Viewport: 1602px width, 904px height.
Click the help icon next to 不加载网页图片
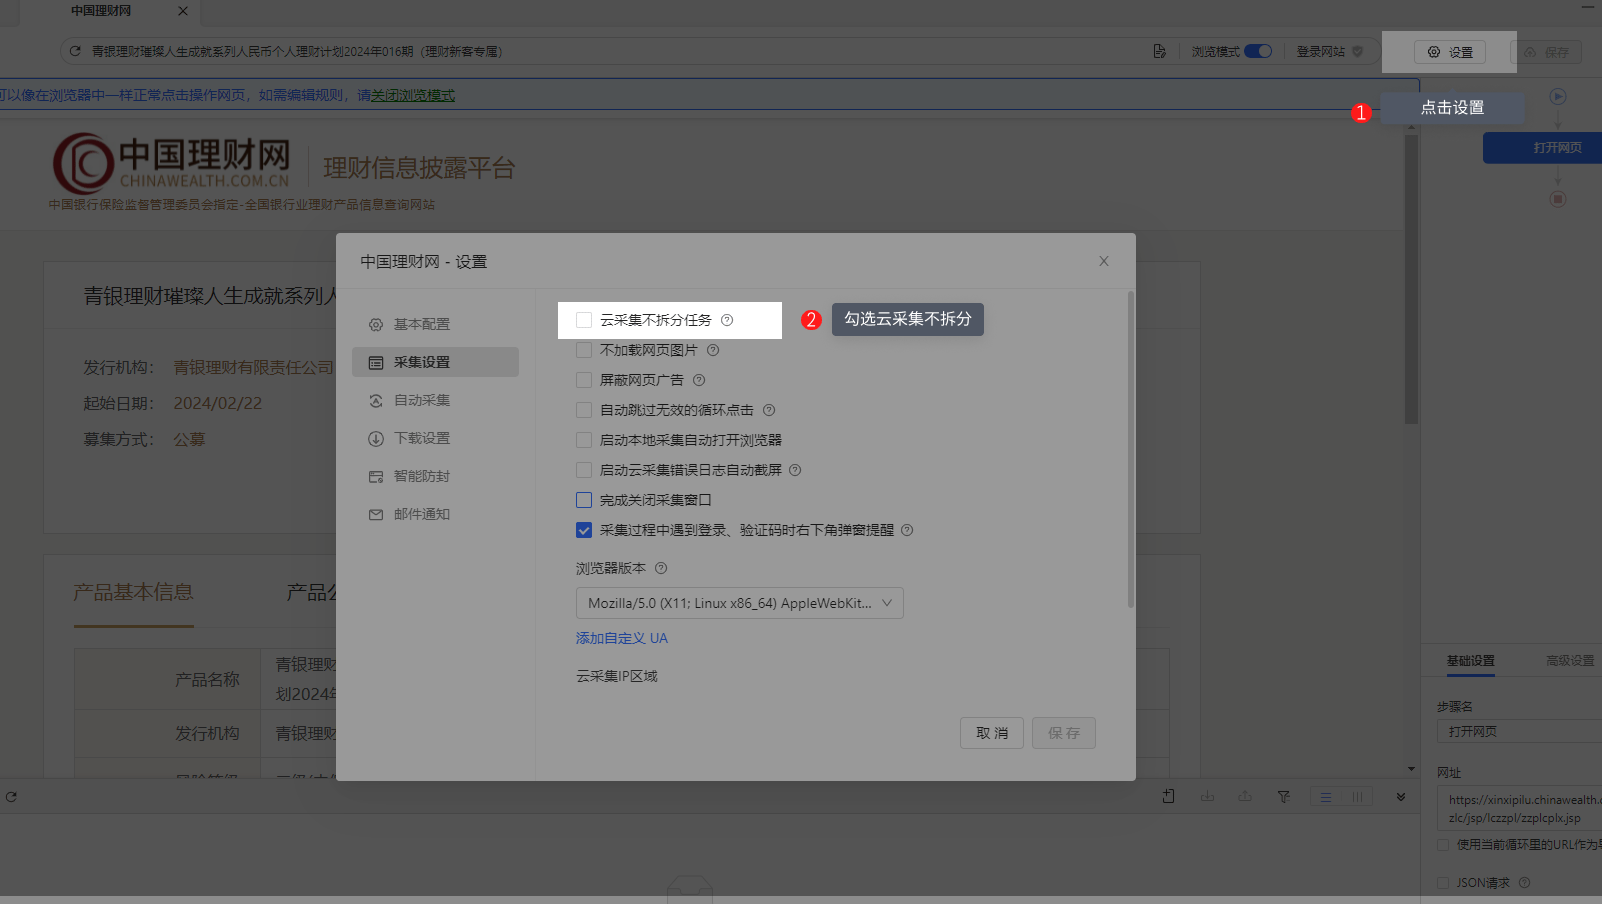click(713, 350)
